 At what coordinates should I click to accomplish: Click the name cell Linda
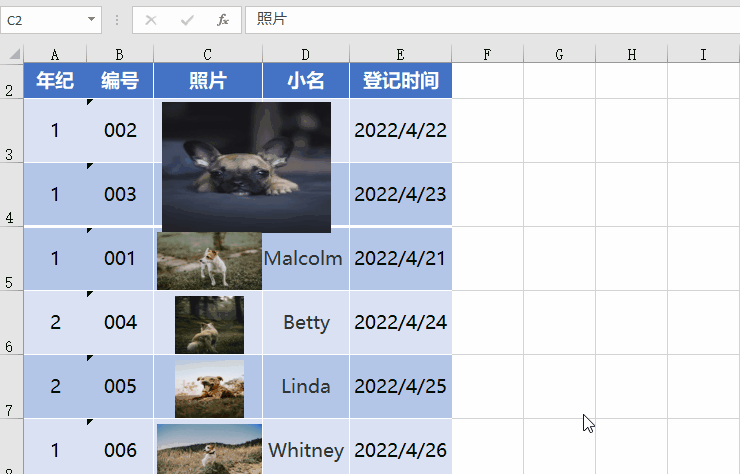[306, 386]
